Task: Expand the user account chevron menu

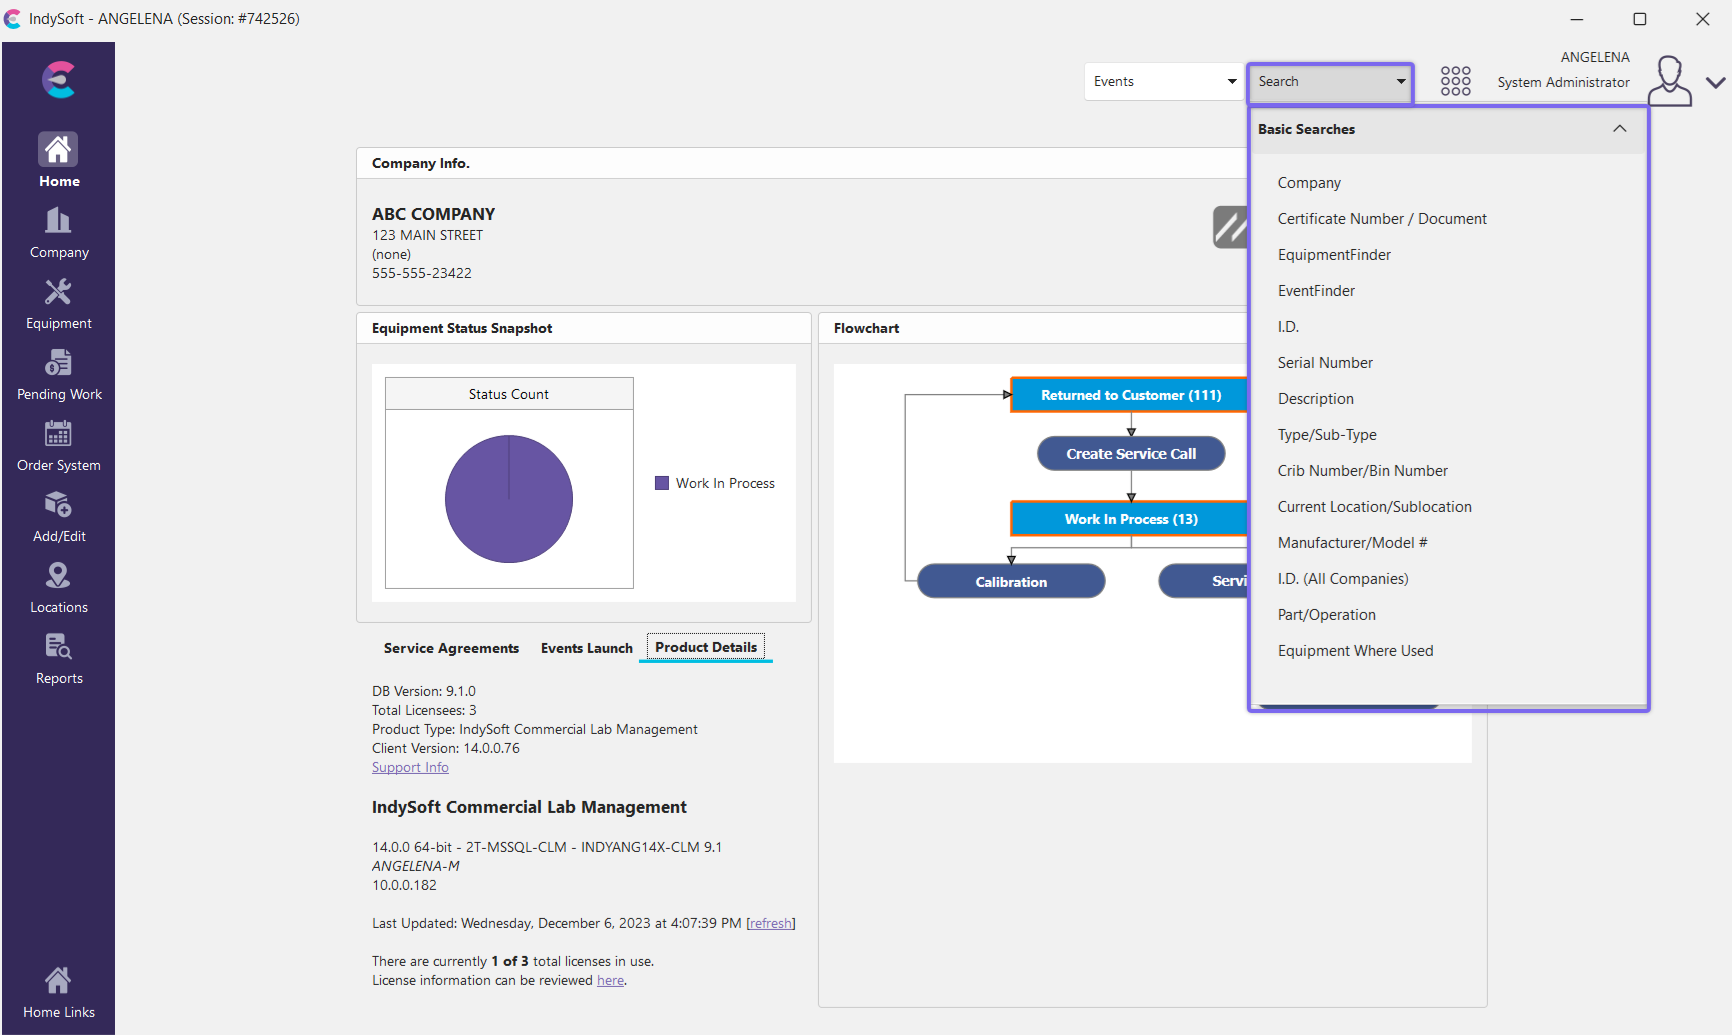Action: click(x=1716, y=83)
